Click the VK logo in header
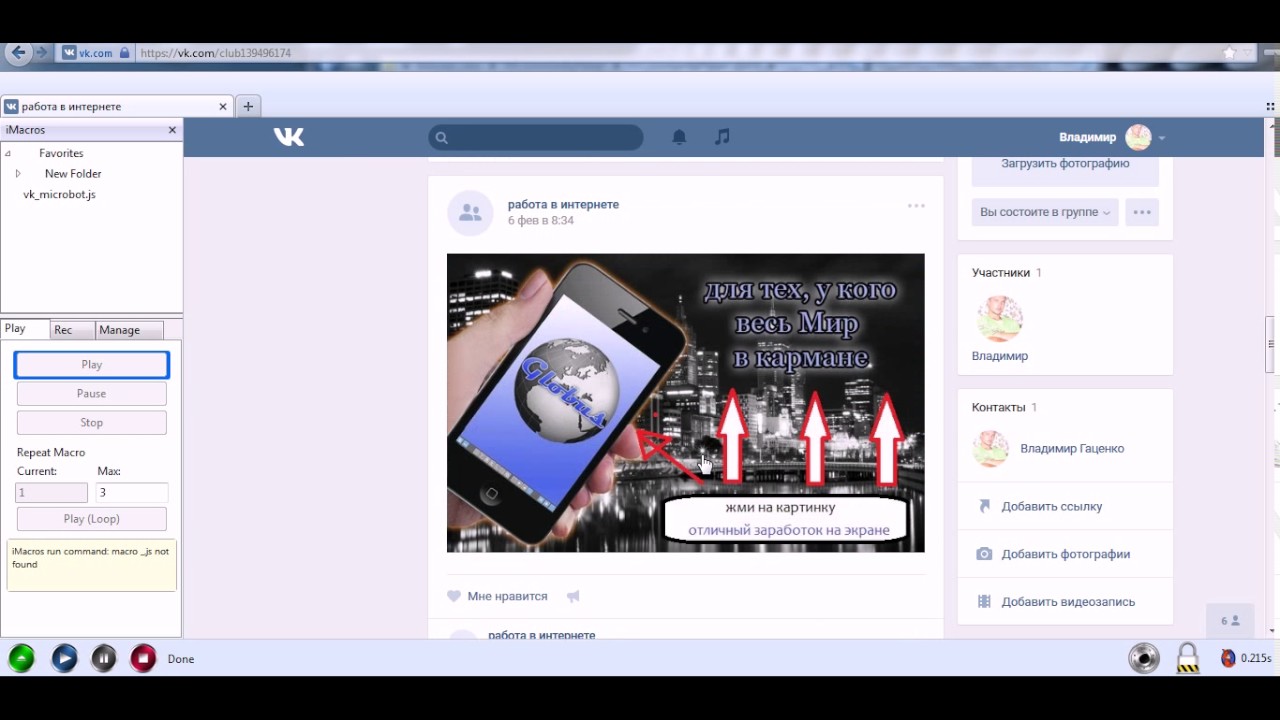 (x=289, y=137)
